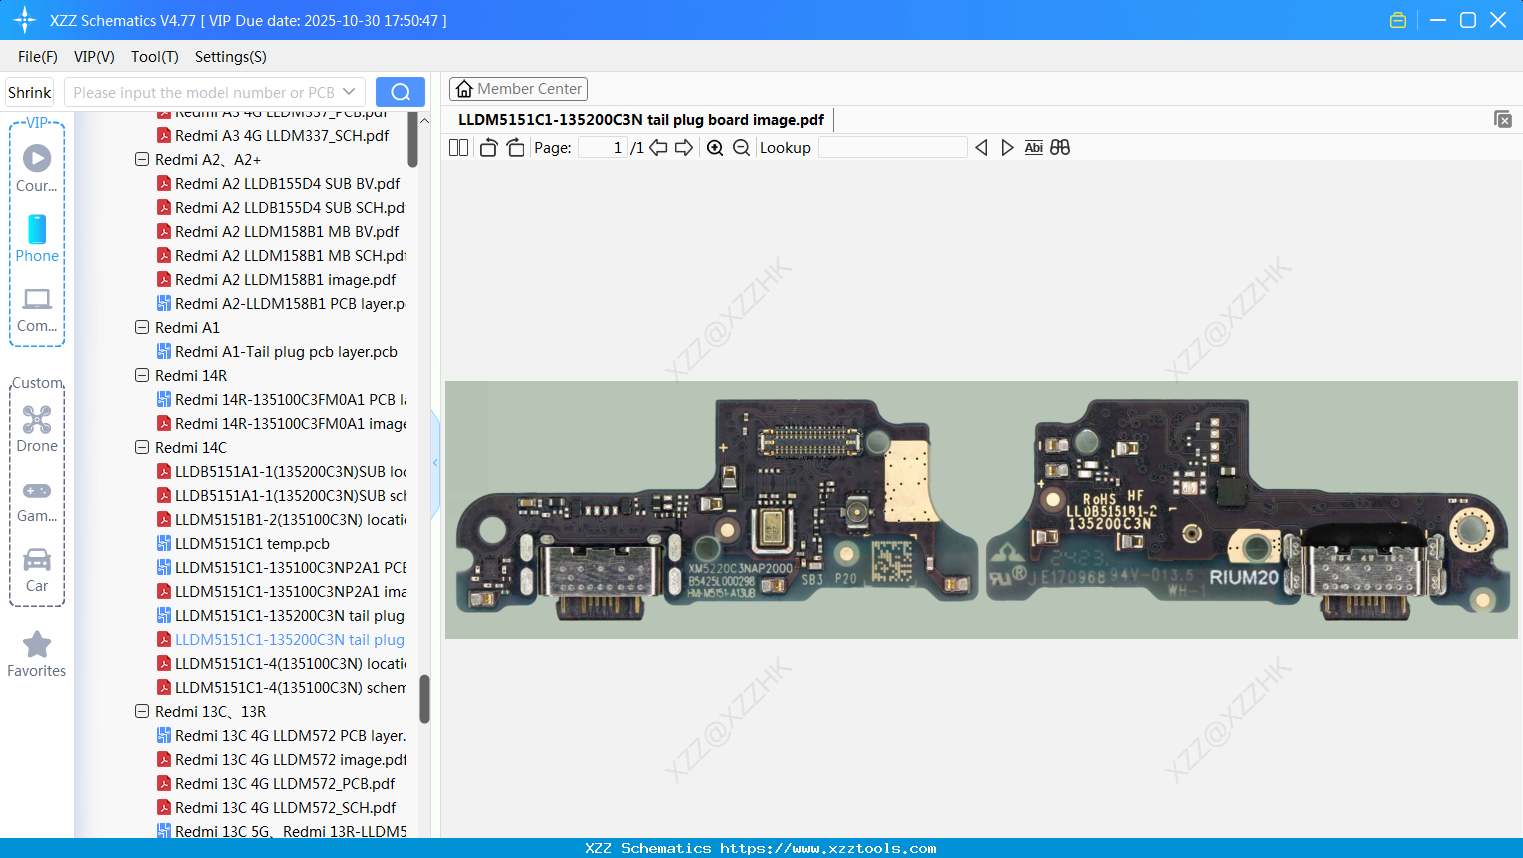1523x858 pixels.
Task: Open the model number search dropdown
Action: coord(350,92)
